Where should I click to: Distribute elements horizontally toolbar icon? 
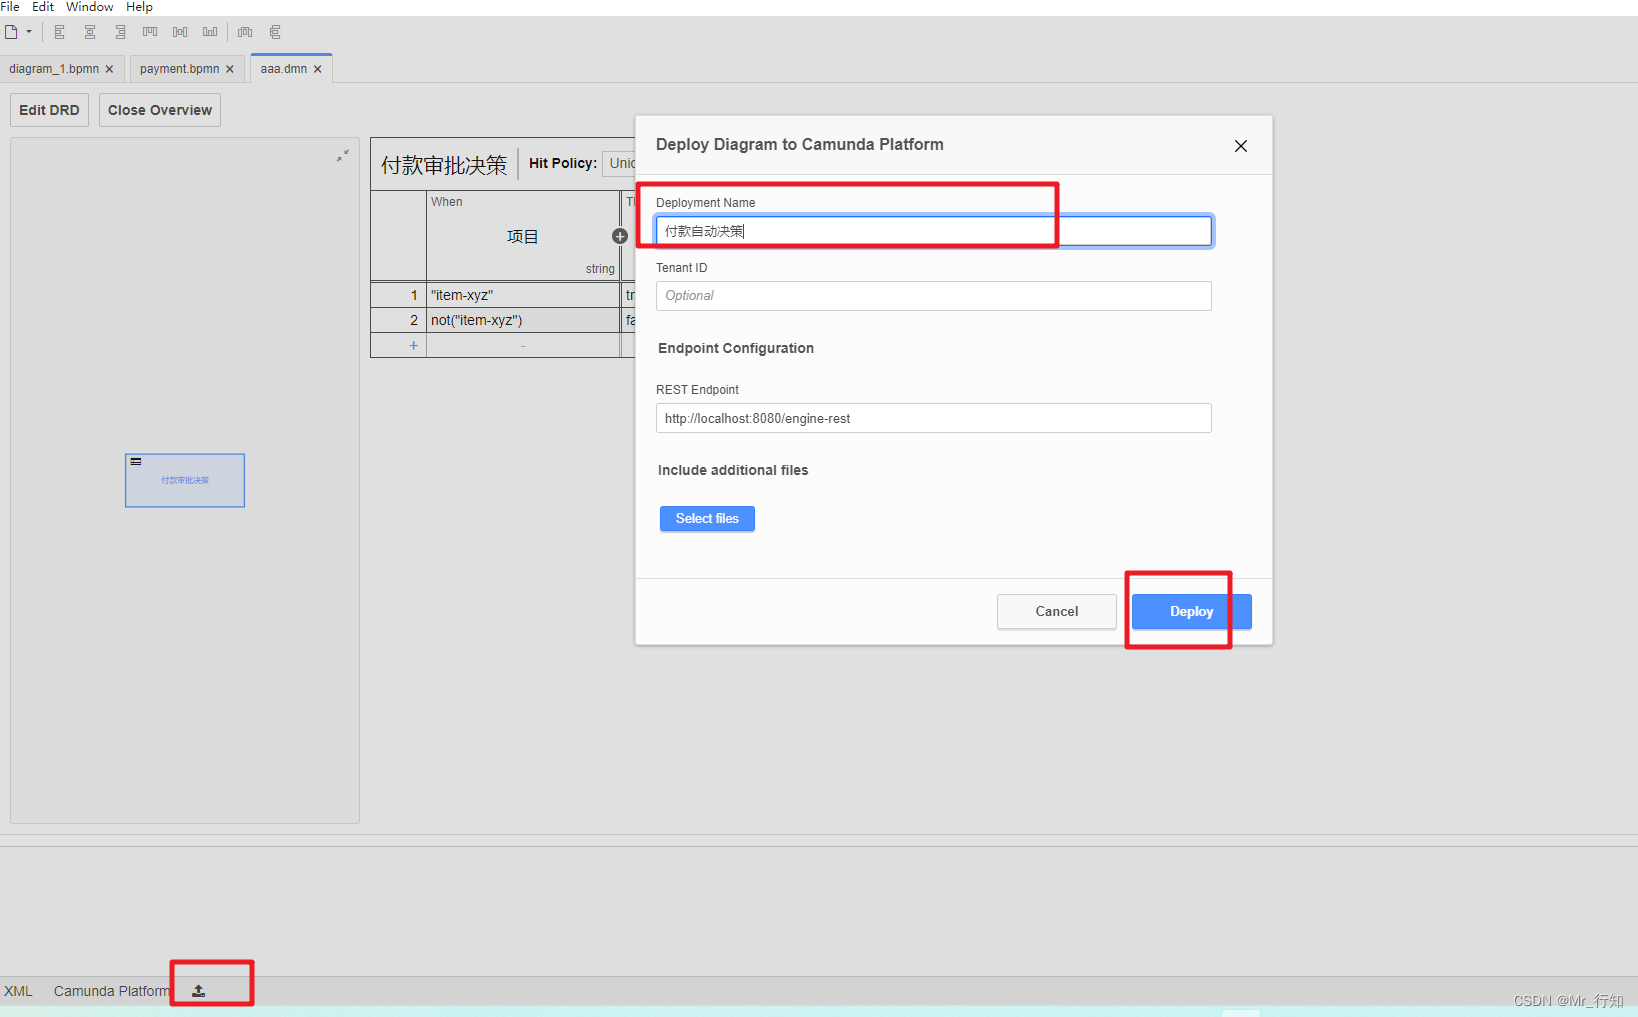[x=245, y=32]
